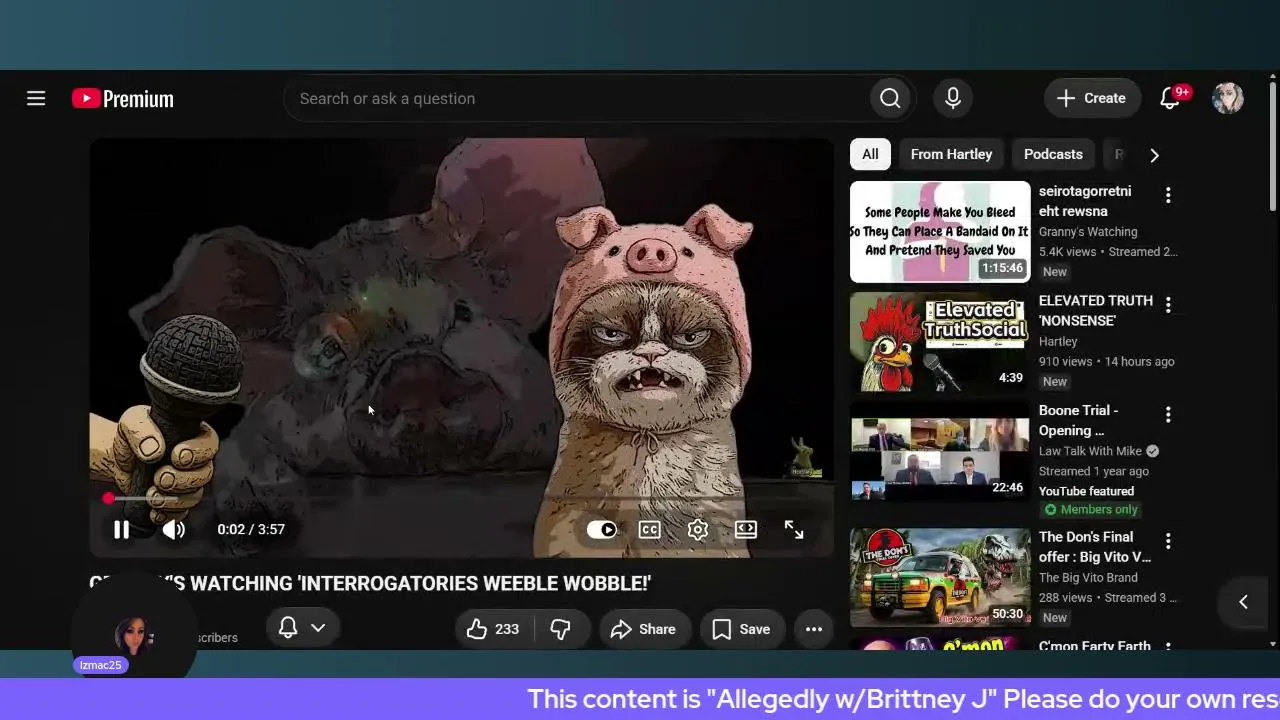Open options for seirotagorretni eht rewsna video
1280x720 pixels.
pyautogui.click(x=1168, y=195)
